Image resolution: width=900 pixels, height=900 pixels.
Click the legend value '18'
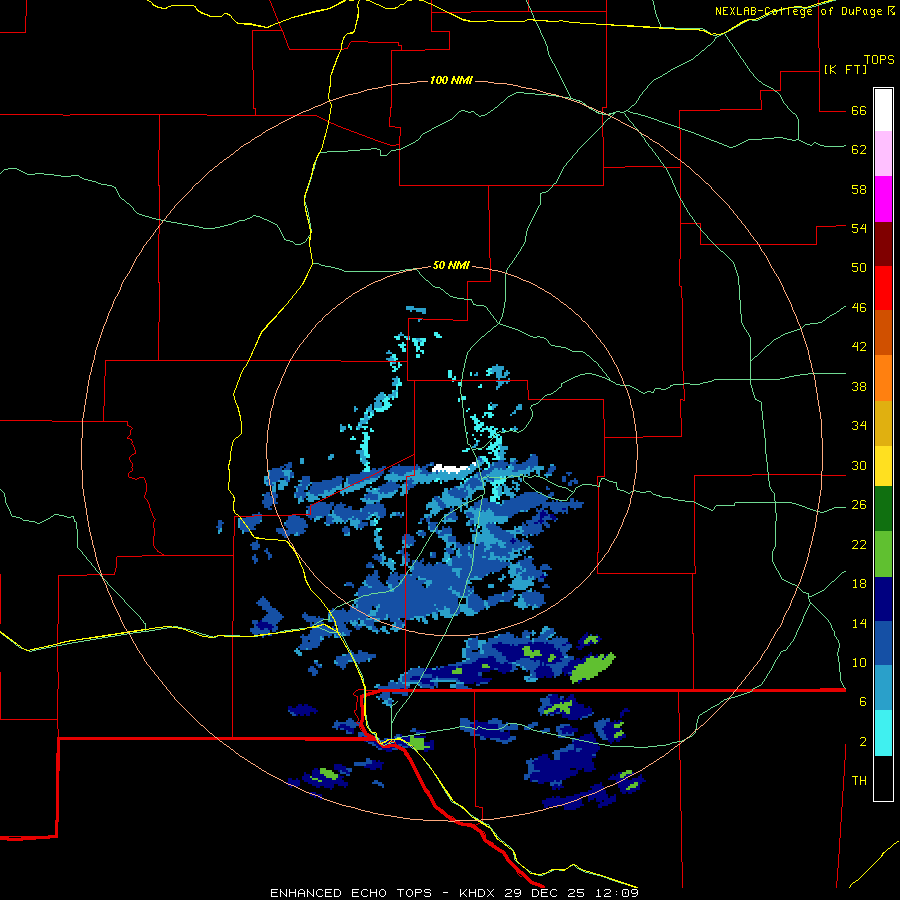click(x=859, y=584)
